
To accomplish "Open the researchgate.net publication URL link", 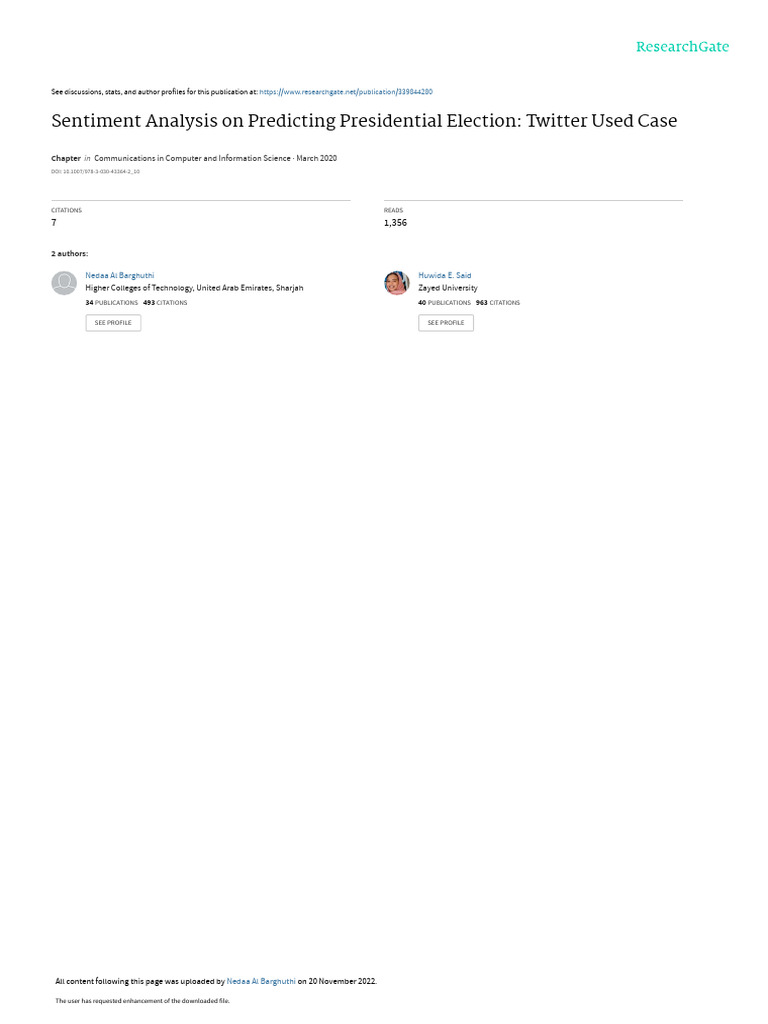I will pos(346,92).
